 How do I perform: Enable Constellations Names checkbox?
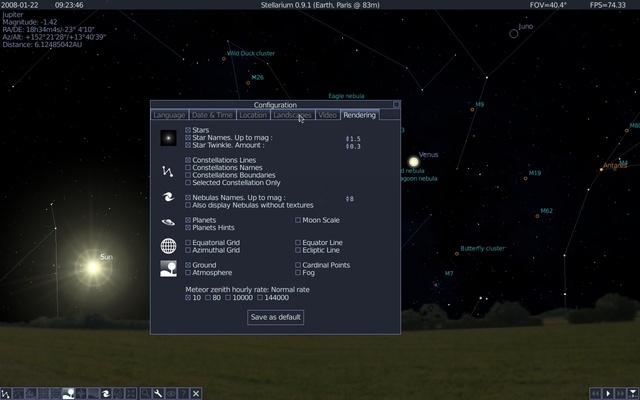(x=188, y=167)
